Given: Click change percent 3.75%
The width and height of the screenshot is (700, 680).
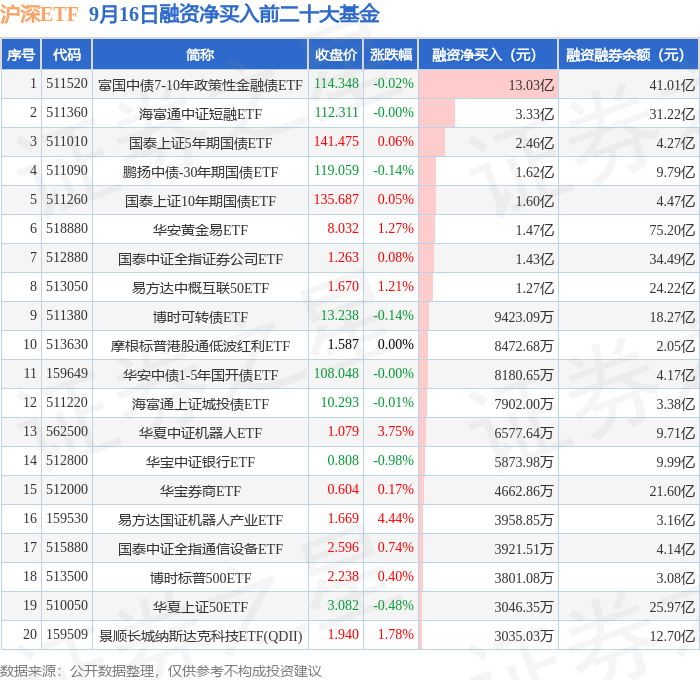Looking at the screenshot, I should (396, 432).
